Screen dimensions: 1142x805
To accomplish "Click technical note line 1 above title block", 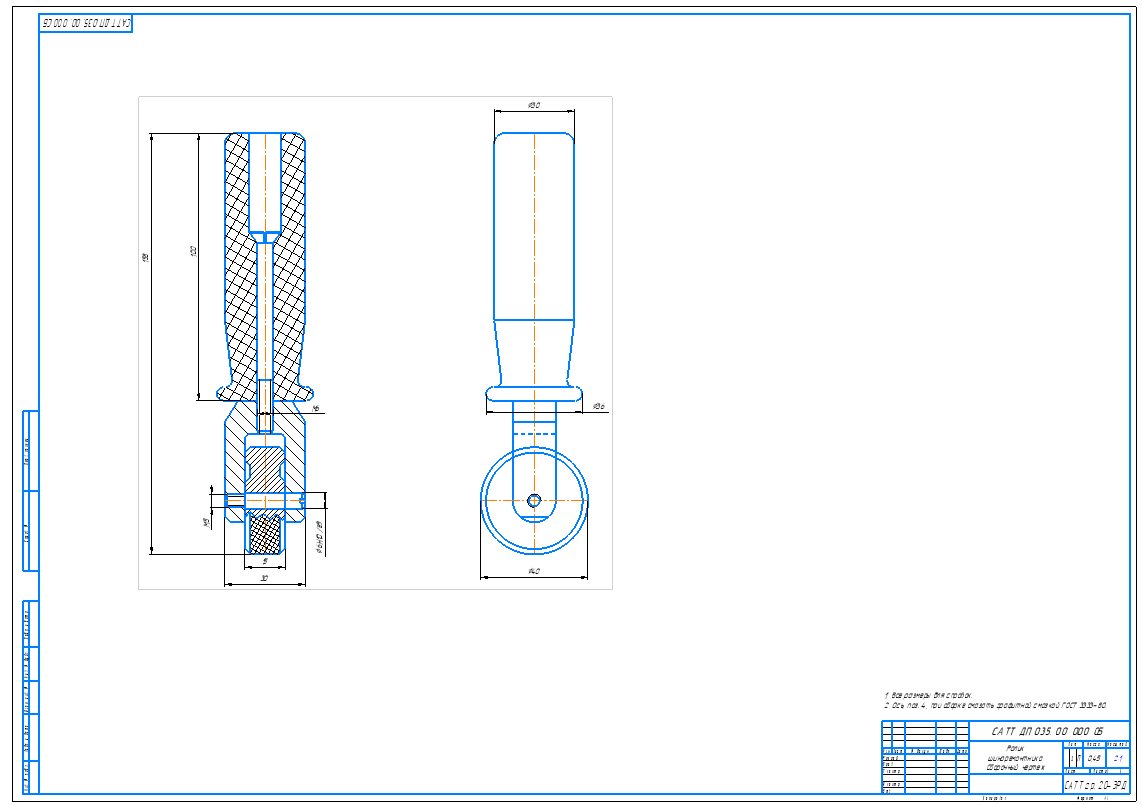I will click(926, 694).
